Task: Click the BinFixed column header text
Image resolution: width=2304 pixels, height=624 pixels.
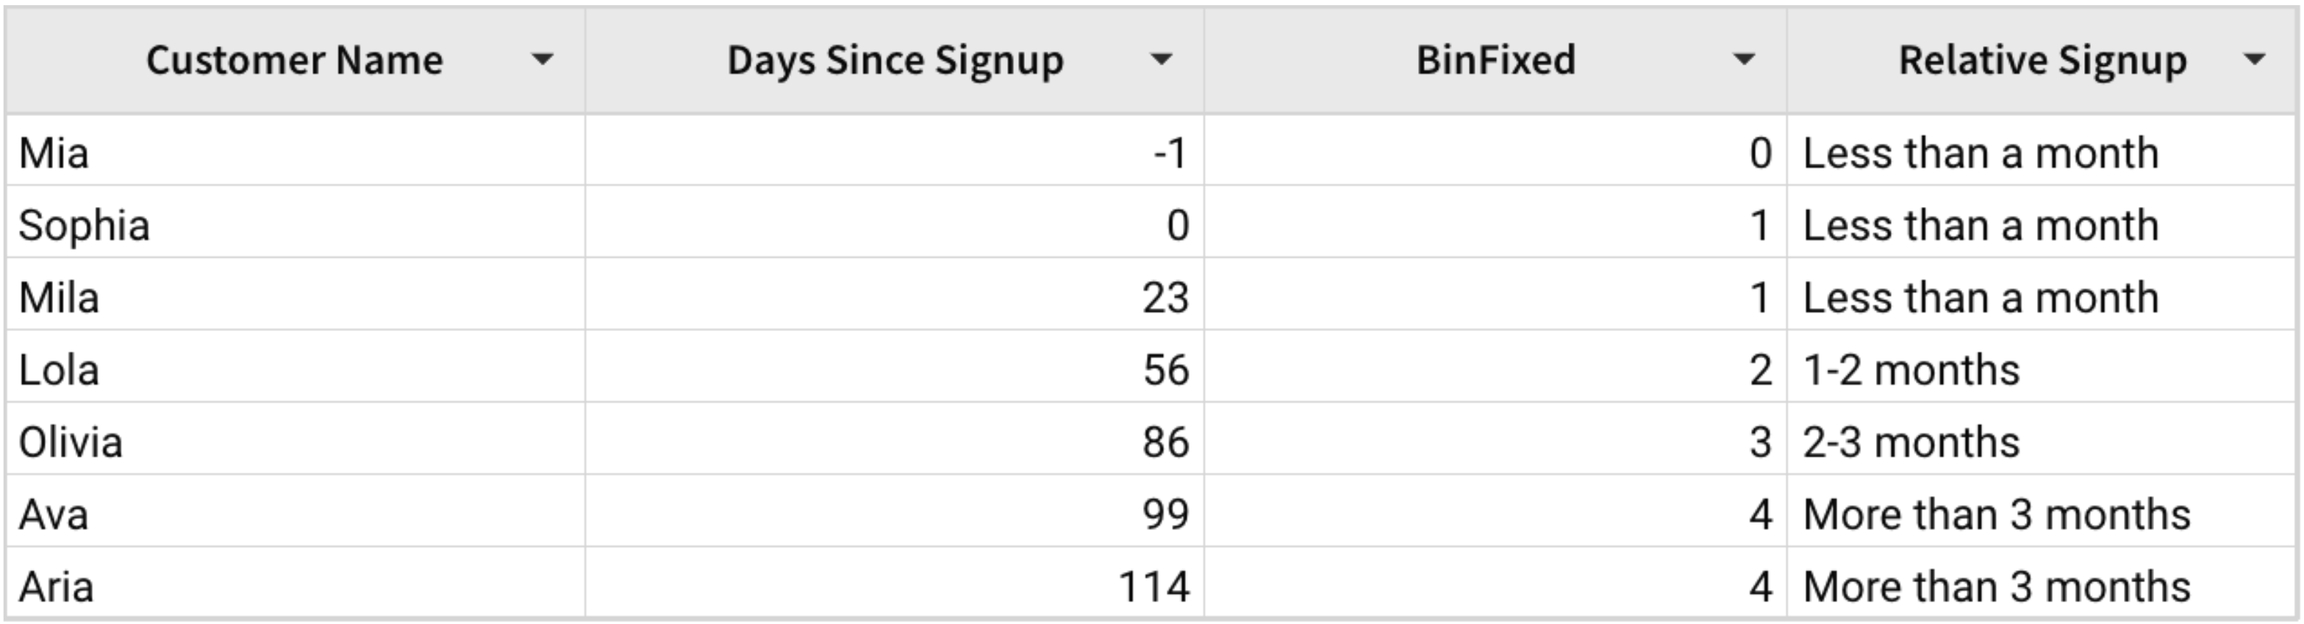Action: tap(1495, 60)
